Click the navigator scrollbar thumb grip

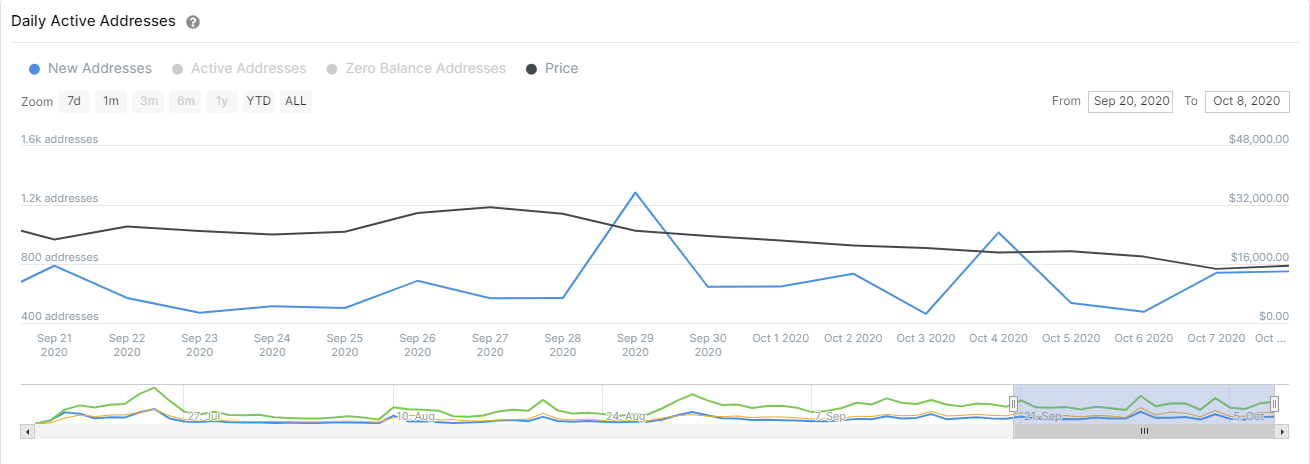tap(1144, 431)
